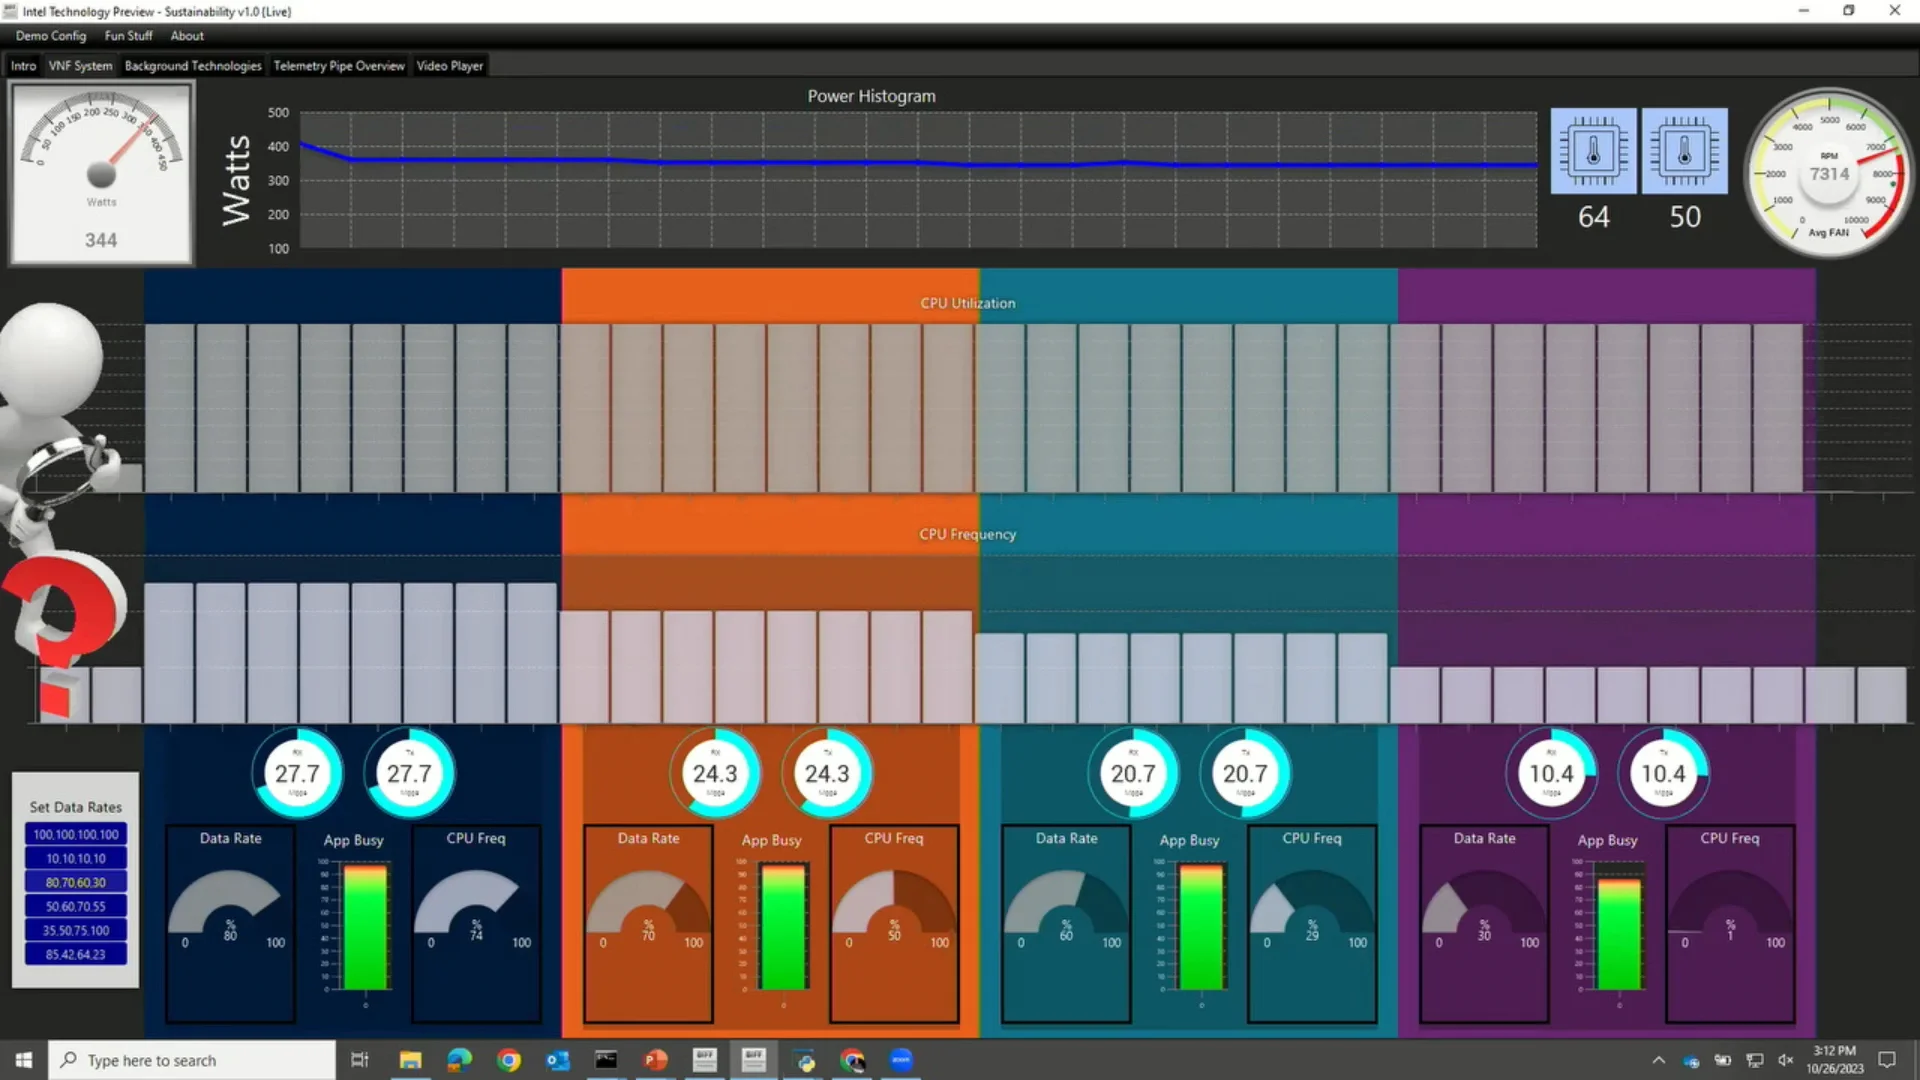Open the Fun Stuff menu
This screenshot has width=1920, height=1080.
pyautogui.click(x=128, y=36)
